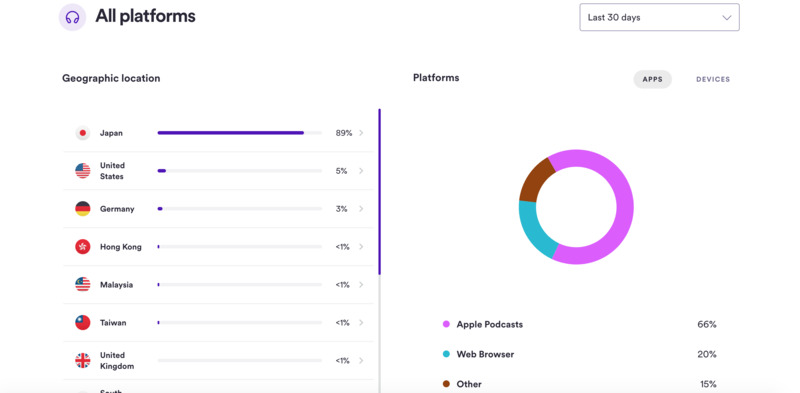Click the Taiwan flag icon
Screen dimensions: 800x393
83,323
